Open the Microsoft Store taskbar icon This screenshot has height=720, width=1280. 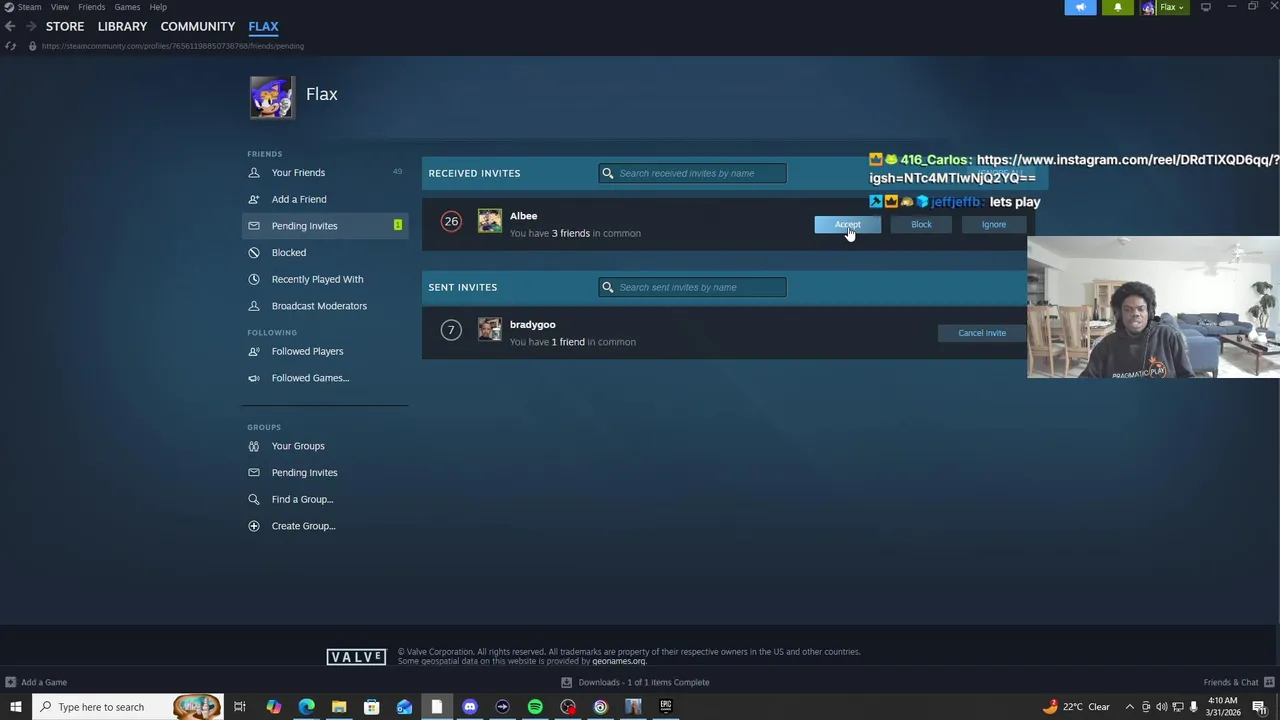[x=371, y=707]
